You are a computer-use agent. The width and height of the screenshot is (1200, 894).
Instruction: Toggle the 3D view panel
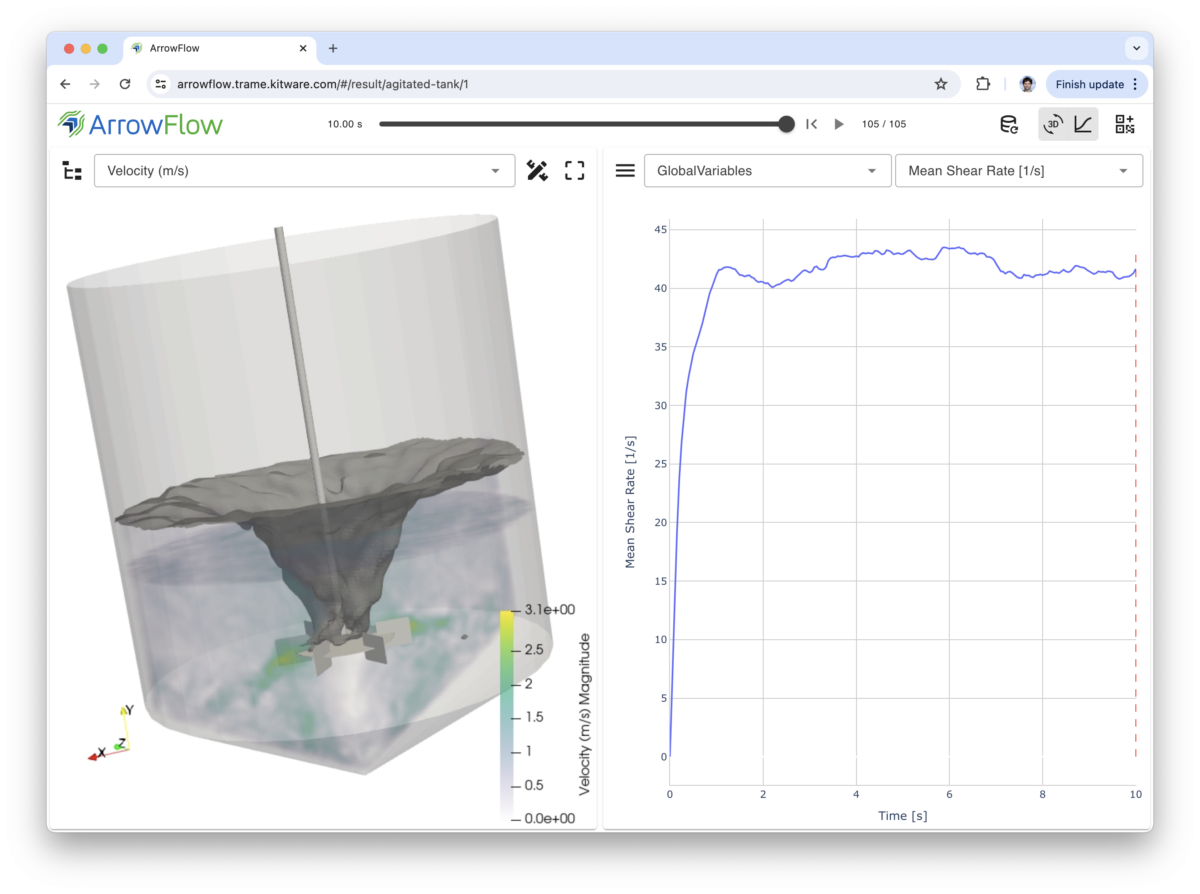tap(1053, 124)
